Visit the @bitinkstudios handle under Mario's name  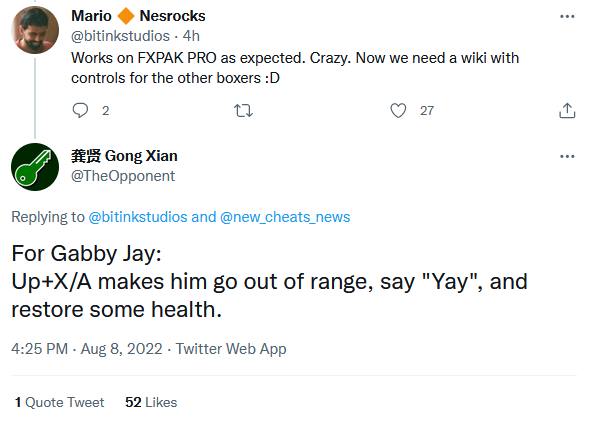pyautogui.click(x=120, y=36)
